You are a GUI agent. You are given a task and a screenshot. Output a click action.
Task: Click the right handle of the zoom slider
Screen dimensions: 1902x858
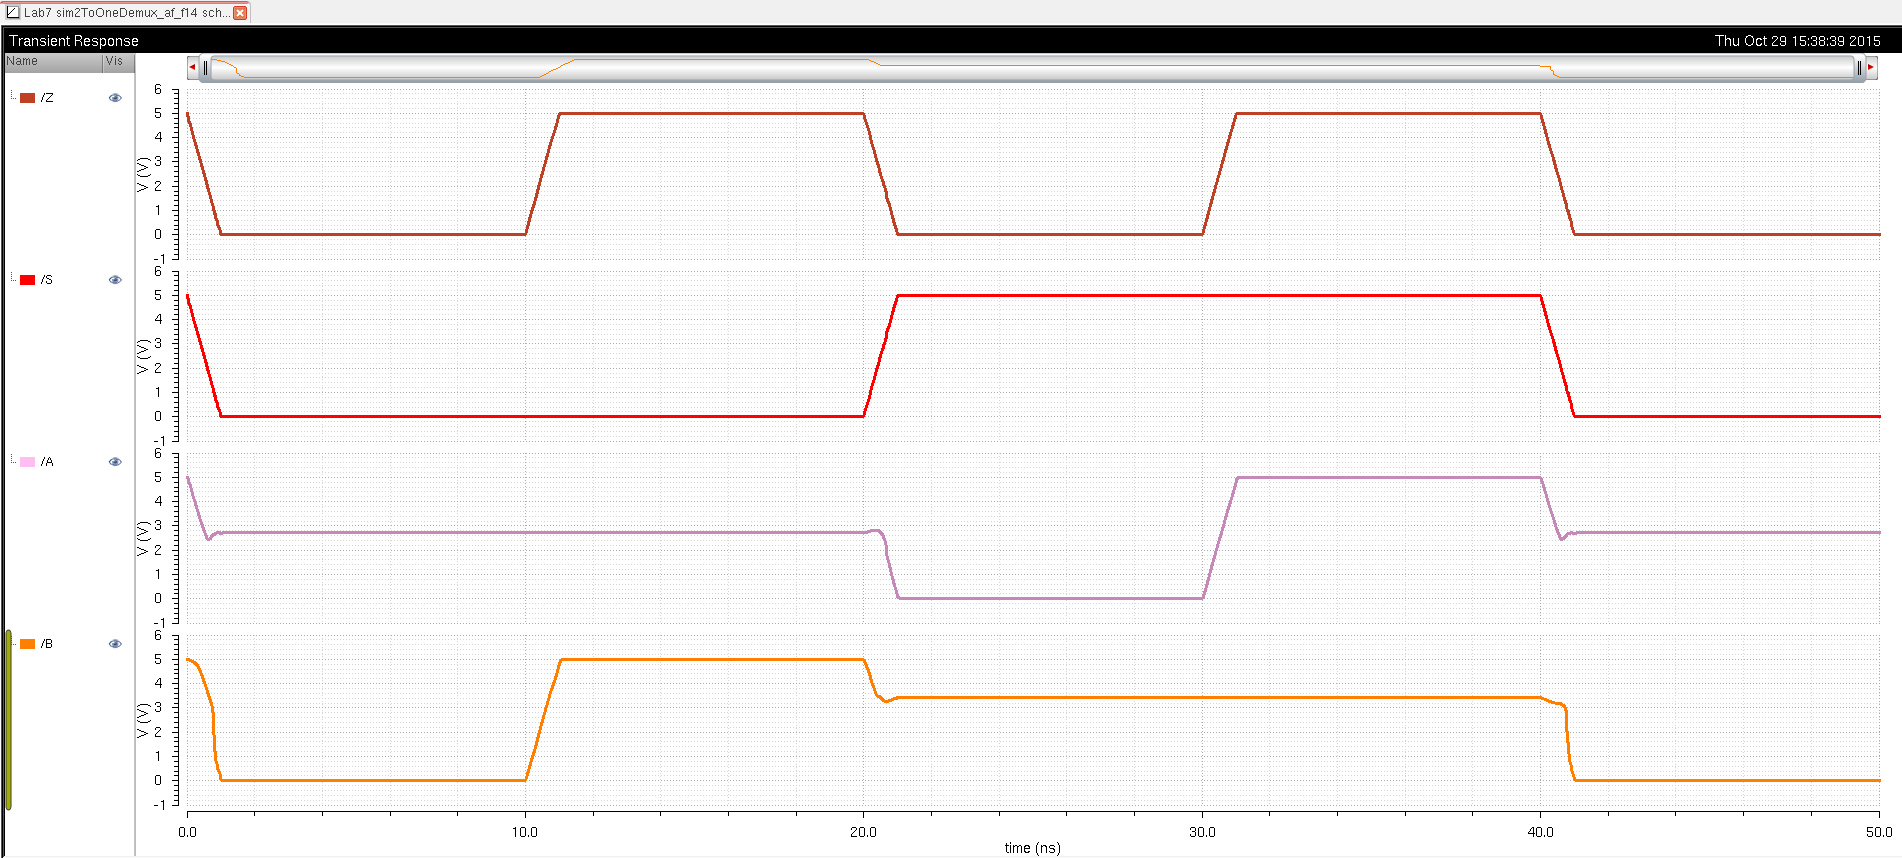pyautogui.click(x=1859, y=68)
